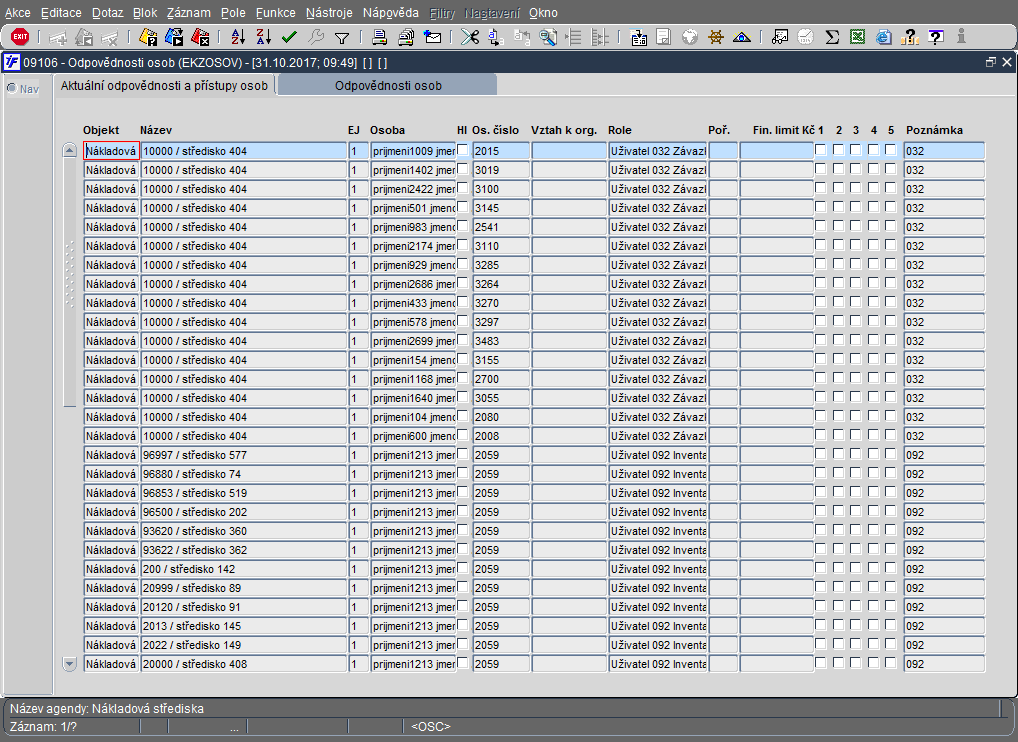Click Název '2013 / středisko 145'

pyautogui.click(x=243, y=626)
